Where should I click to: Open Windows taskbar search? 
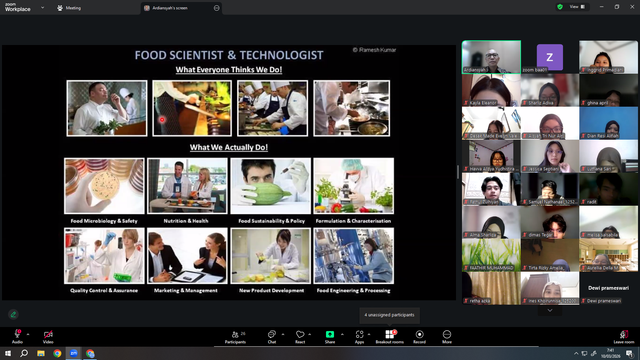click(24, 353)
